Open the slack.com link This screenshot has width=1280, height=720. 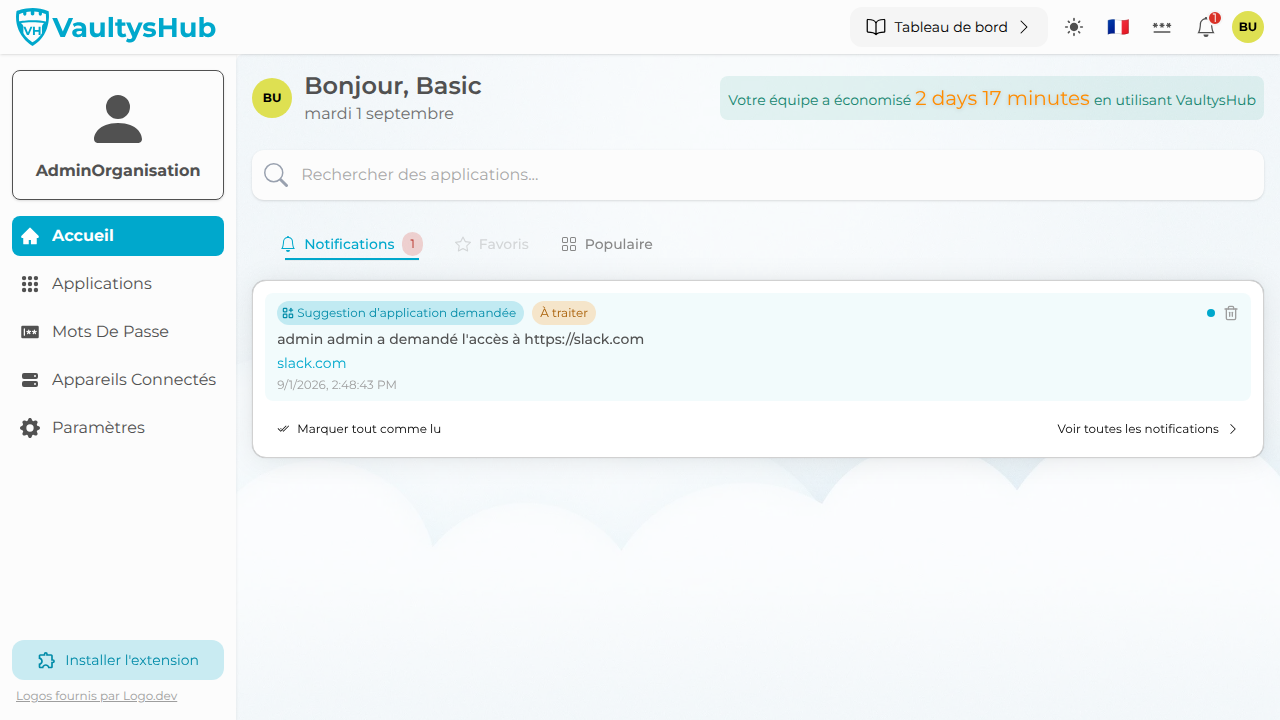(x=312, y=363)
